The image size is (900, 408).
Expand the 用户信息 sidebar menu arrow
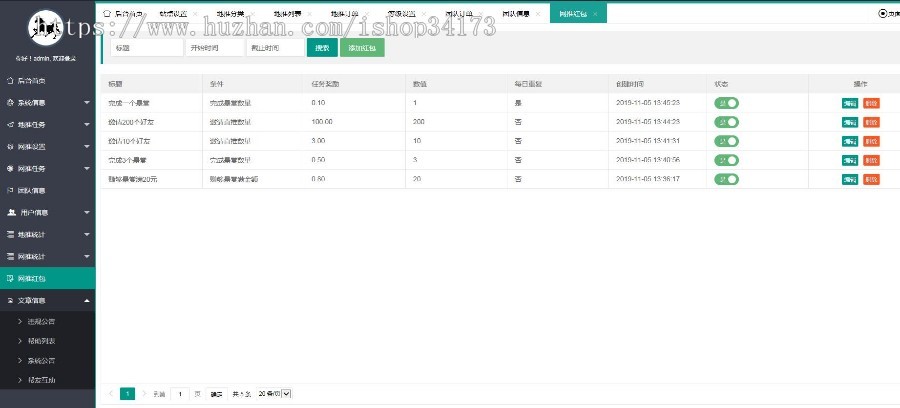[x=87, y=212]
